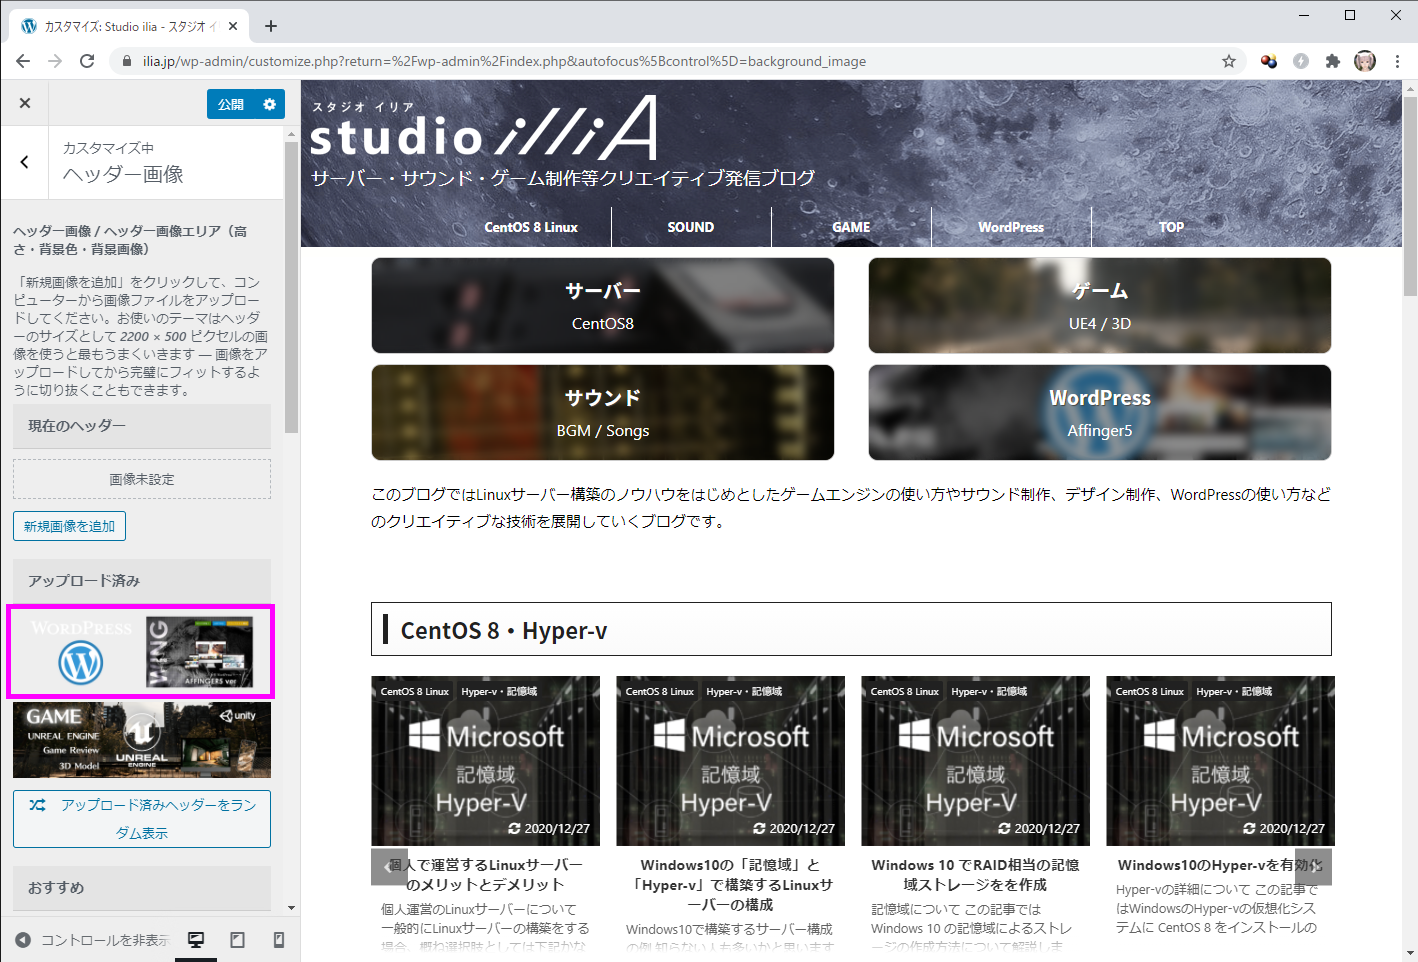Click the 公開 publish button

point(231,104)
